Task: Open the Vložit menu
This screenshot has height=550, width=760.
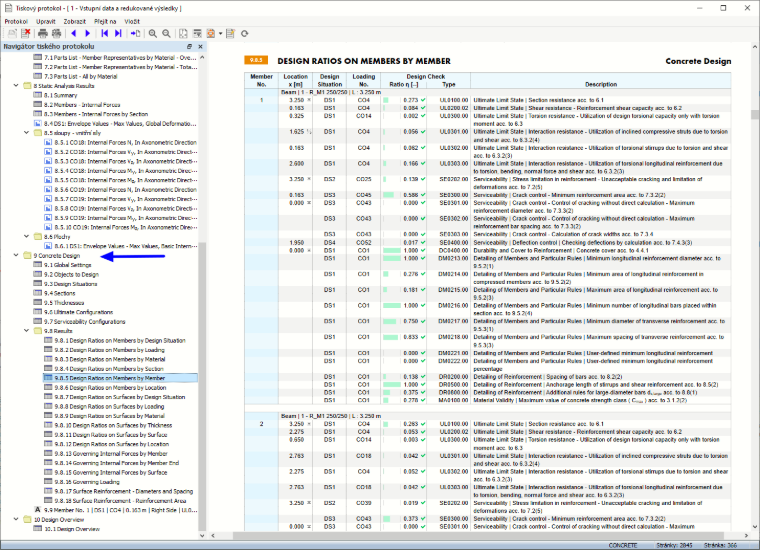Action: [x=132, y=21]
